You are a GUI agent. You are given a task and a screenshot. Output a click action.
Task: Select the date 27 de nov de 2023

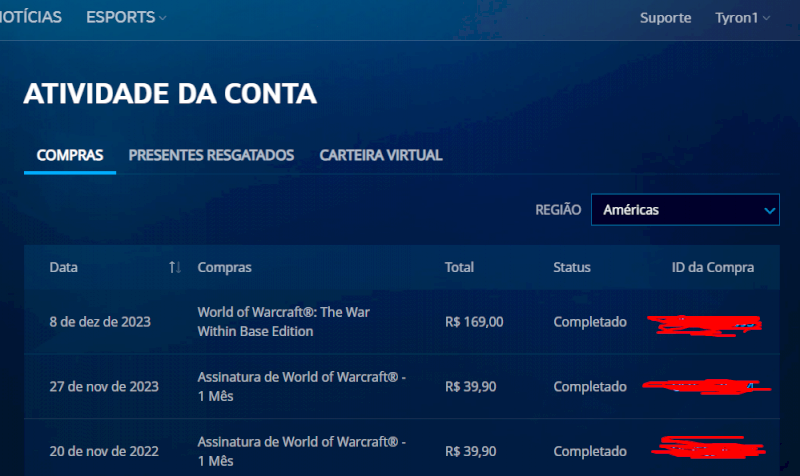point(104,387)
